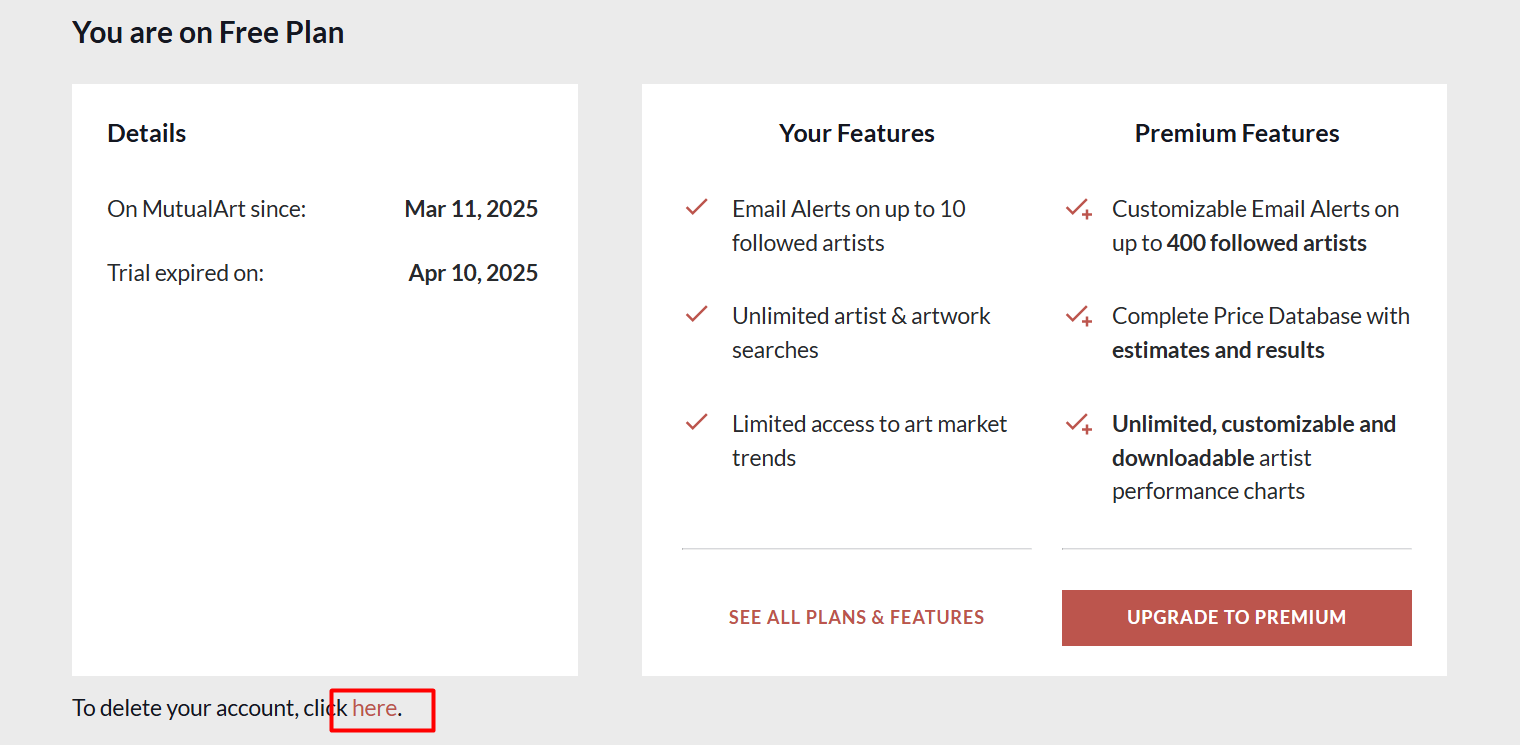The height and width of the screenshot is (745, 1520).
Task: Click the 'On MutualArt since:' label
Action: tap(207, 209)
